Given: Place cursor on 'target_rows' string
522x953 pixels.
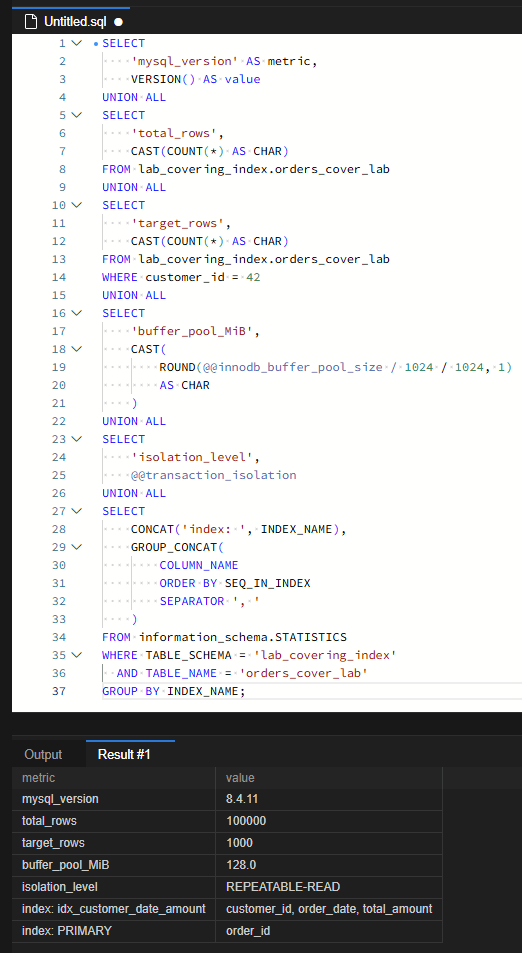Looking at the screenshot, I should [177, 223].
